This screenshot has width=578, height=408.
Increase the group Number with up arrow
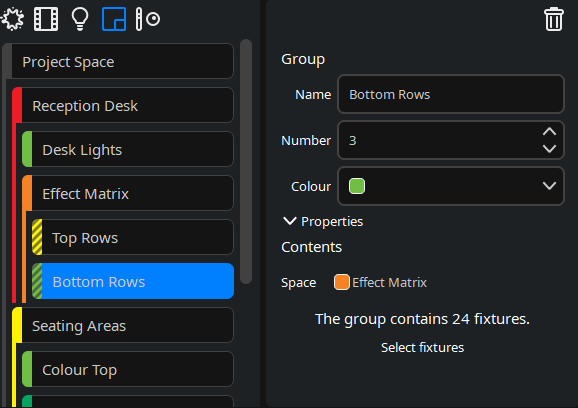[549, 132]
